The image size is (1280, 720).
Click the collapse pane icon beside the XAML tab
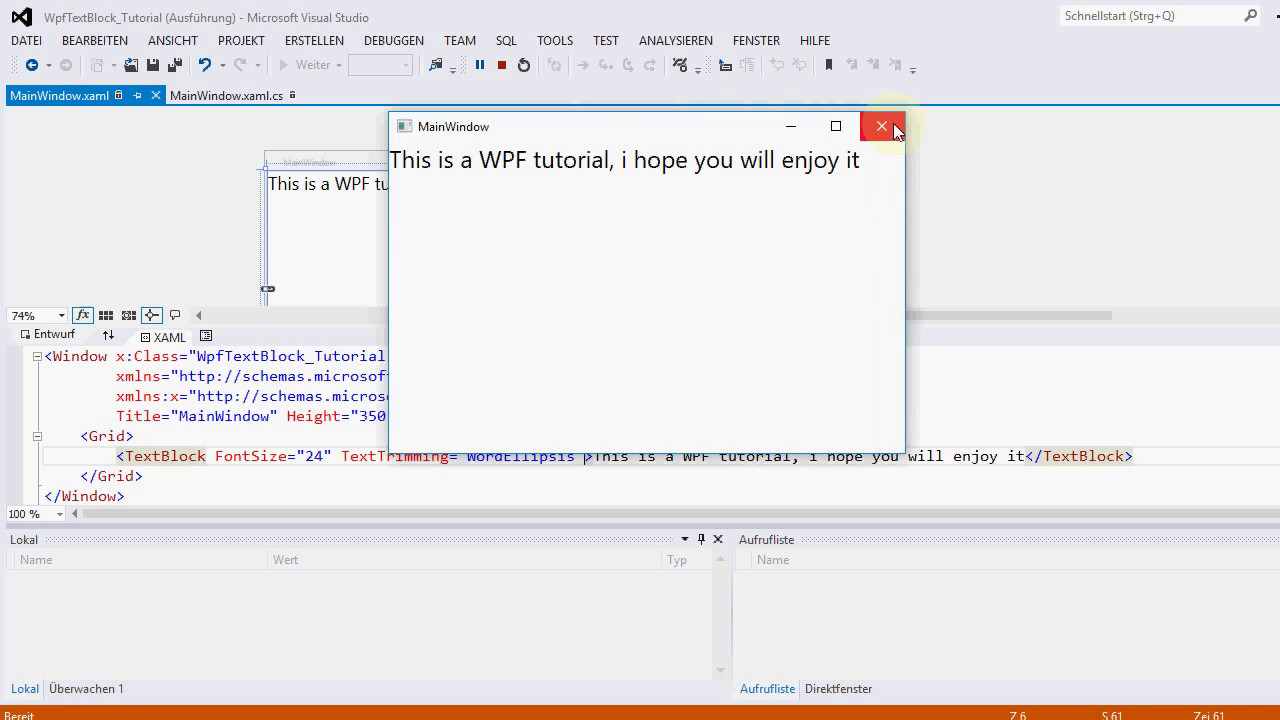206,336
